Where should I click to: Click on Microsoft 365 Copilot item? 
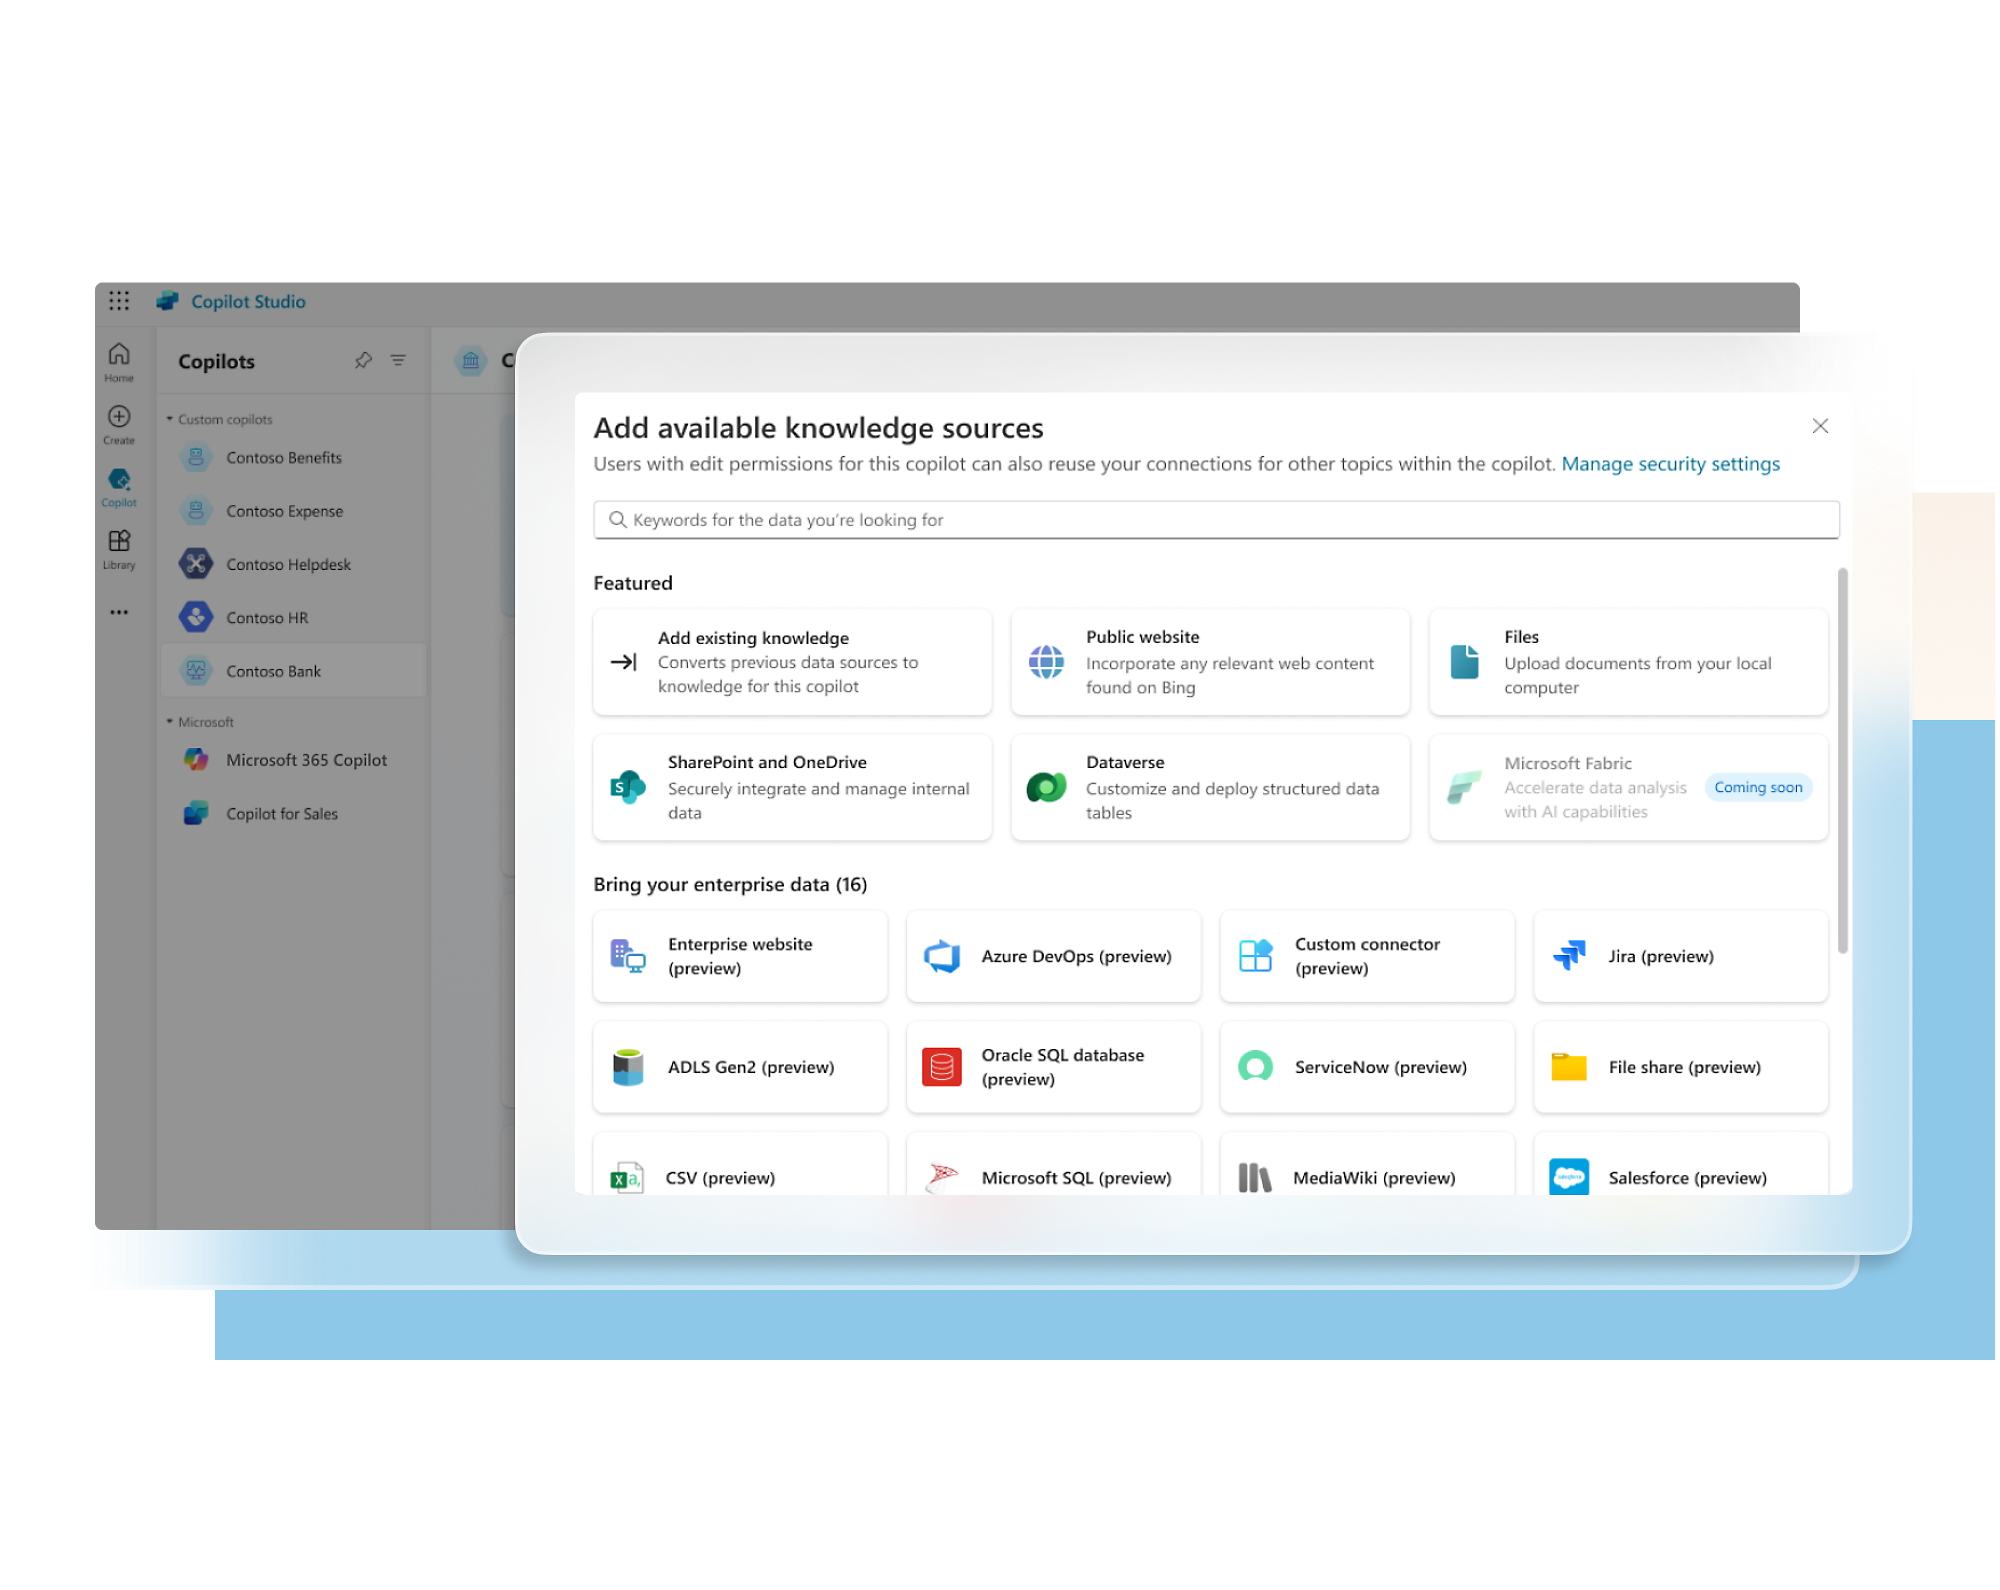tap(312, 758)
